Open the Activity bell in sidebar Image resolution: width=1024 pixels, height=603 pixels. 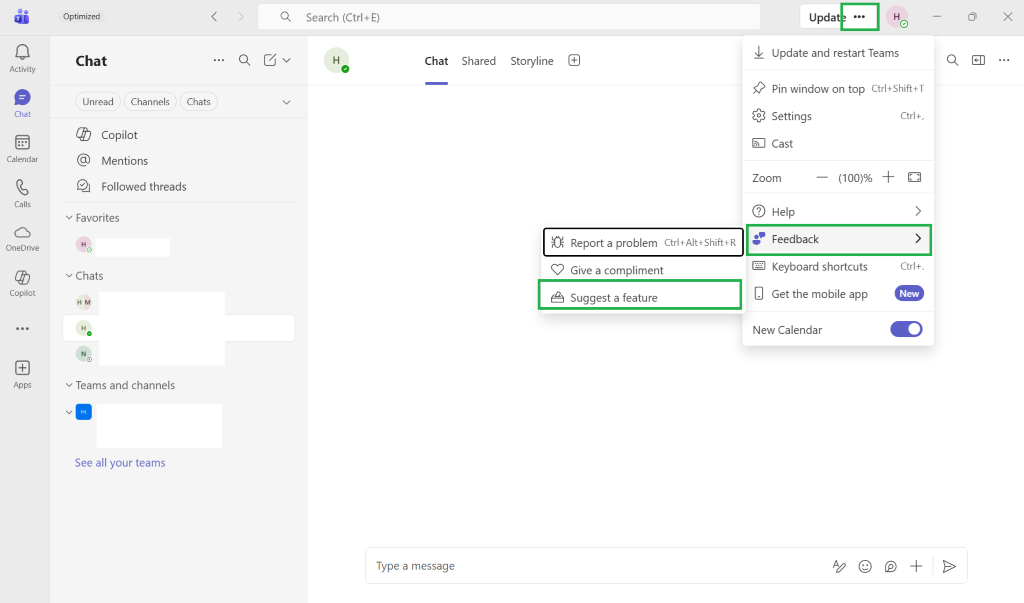point(22,57)
